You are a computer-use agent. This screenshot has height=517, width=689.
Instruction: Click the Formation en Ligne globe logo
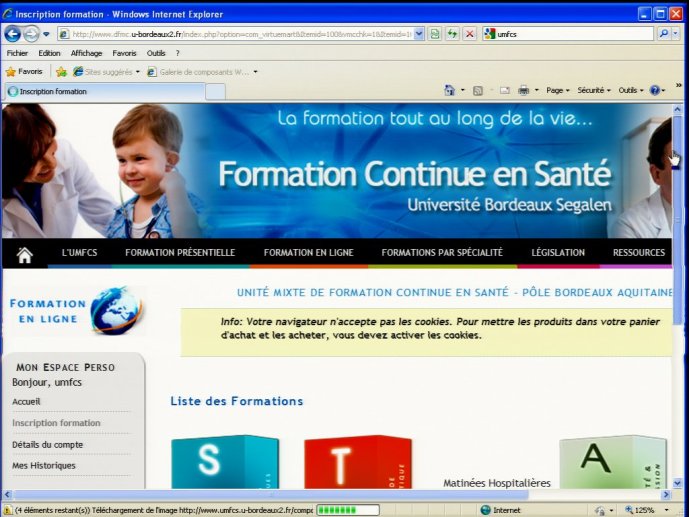pyautogui.click(x=77, y=311)
